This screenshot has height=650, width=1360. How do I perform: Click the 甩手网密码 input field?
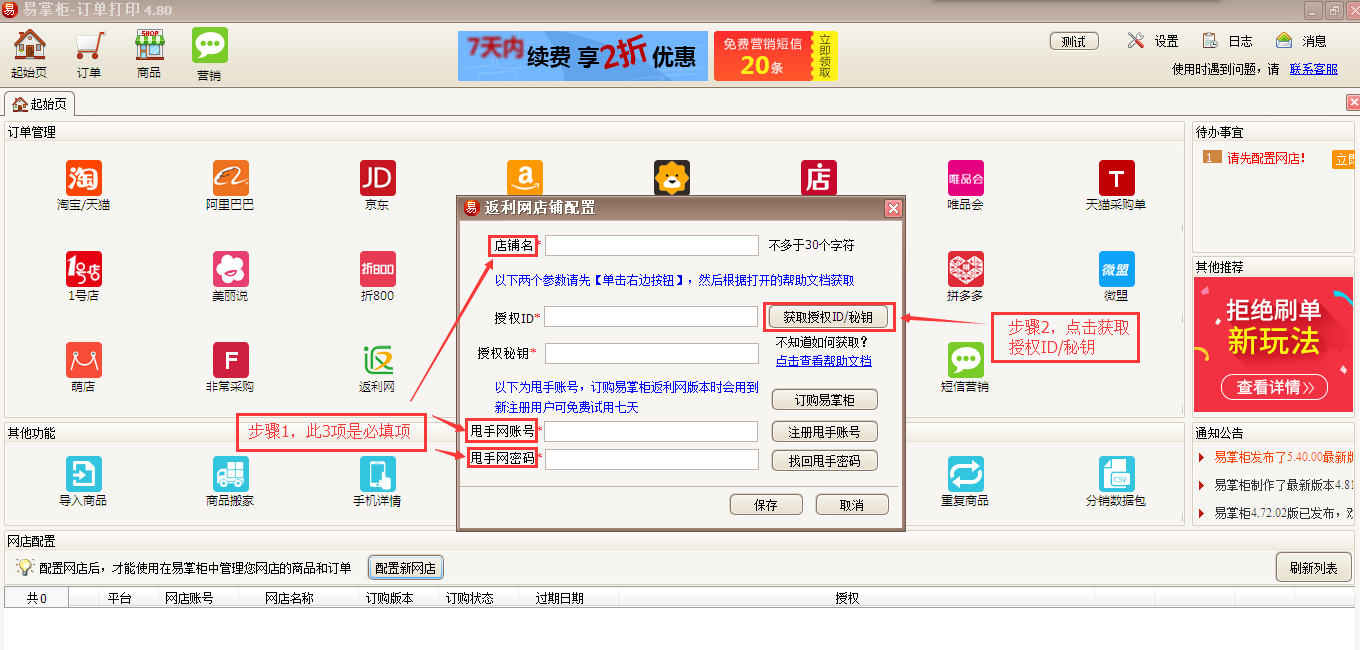[652, 459]
